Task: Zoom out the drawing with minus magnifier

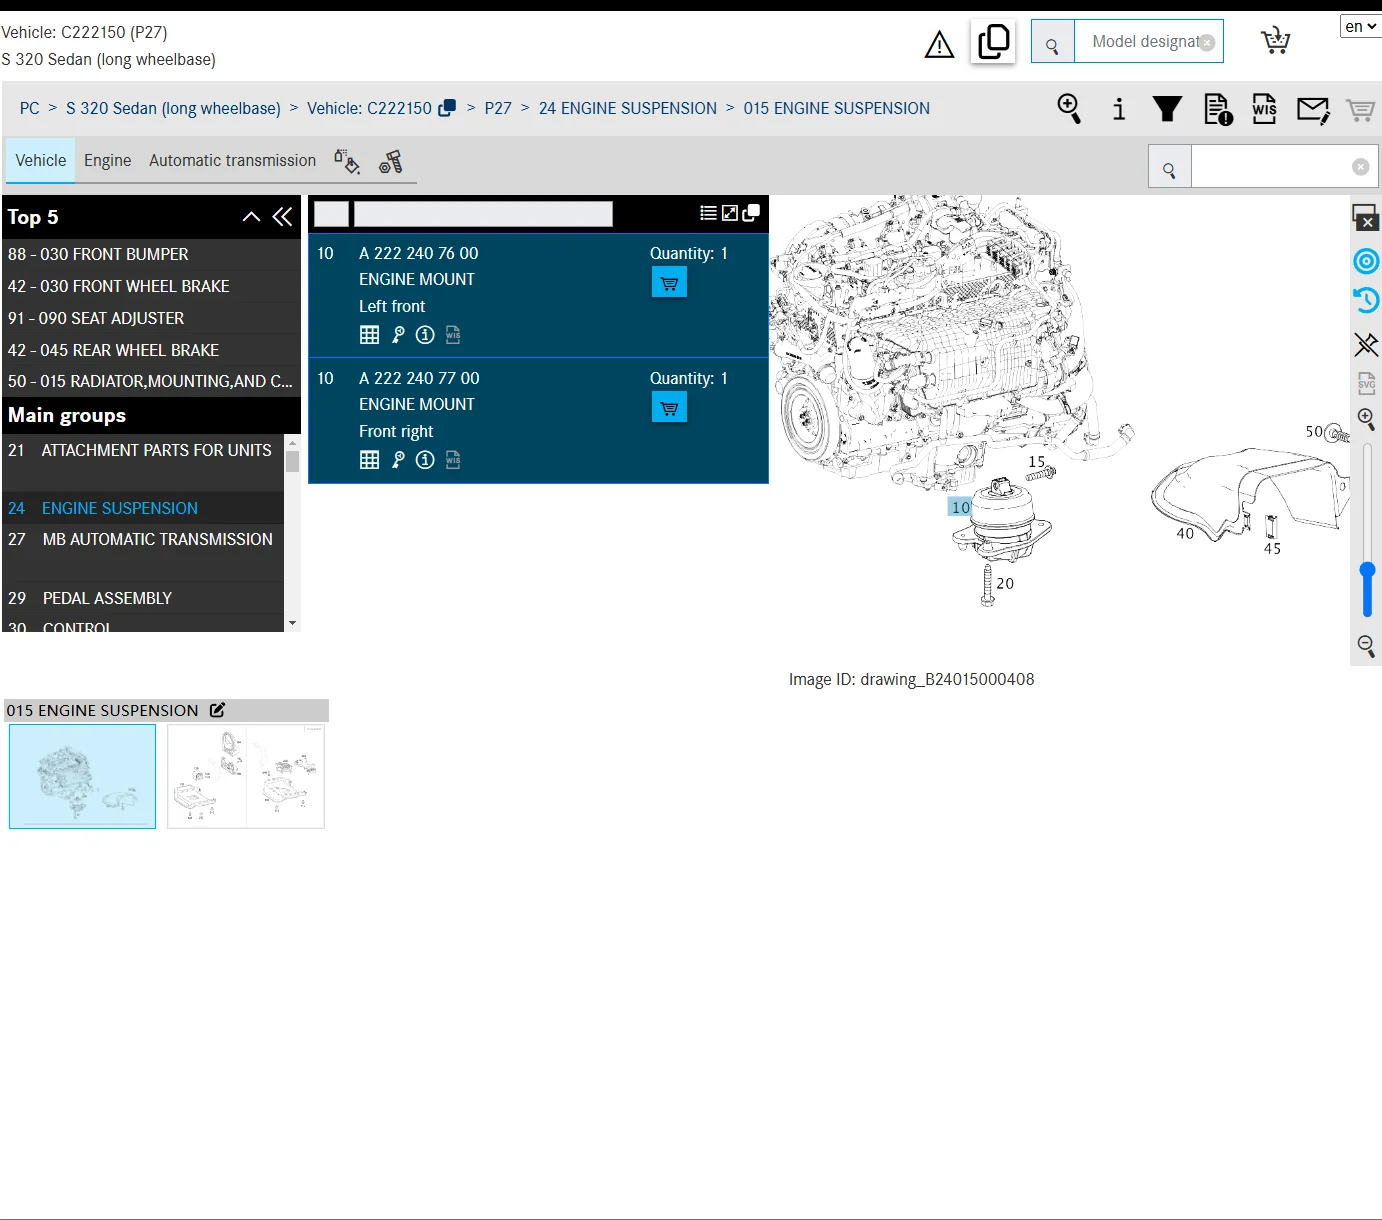Action: pos(1366,646)
